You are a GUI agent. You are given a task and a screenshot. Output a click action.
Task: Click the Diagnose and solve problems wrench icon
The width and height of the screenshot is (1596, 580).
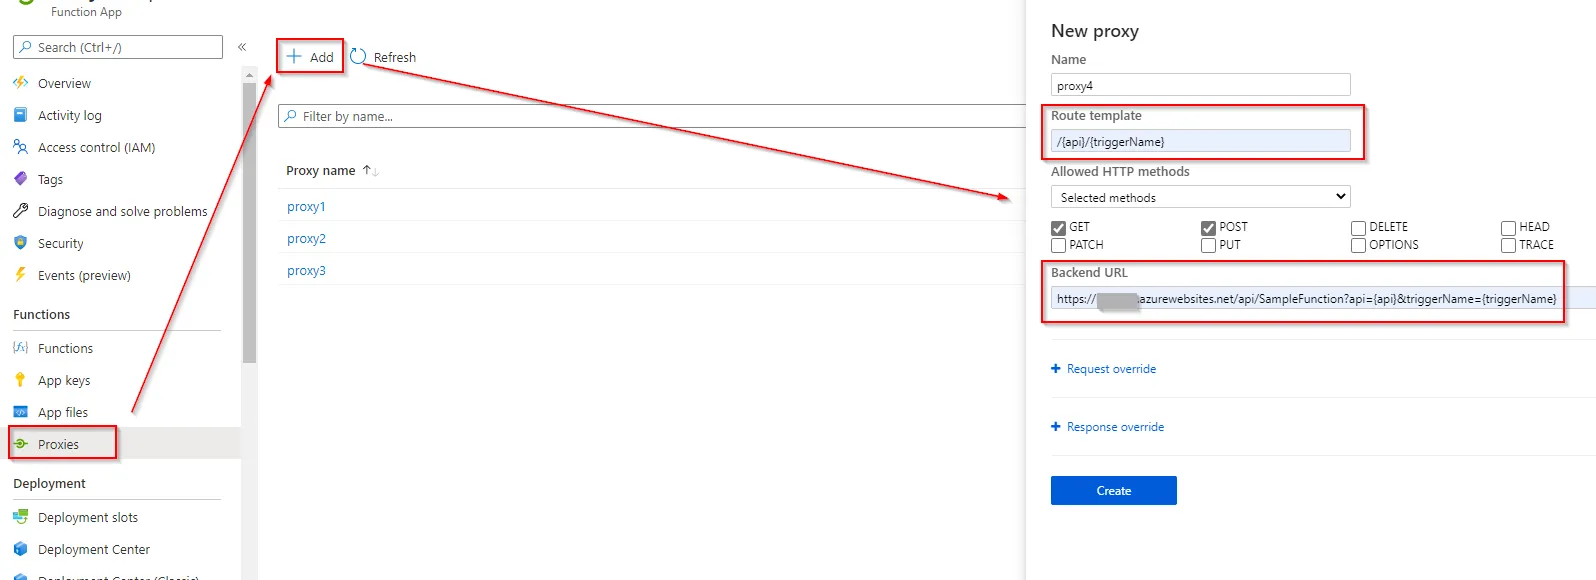pyautogui.click(x=20, y=211)
